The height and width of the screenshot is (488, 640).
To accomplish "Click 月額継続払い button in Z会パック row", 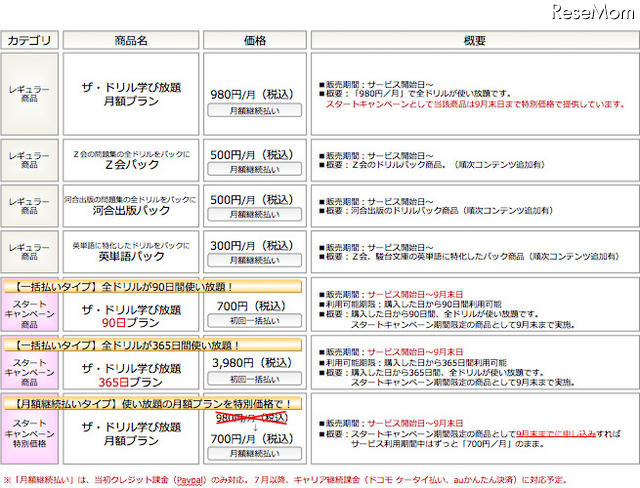I will (x=255, y=169).
